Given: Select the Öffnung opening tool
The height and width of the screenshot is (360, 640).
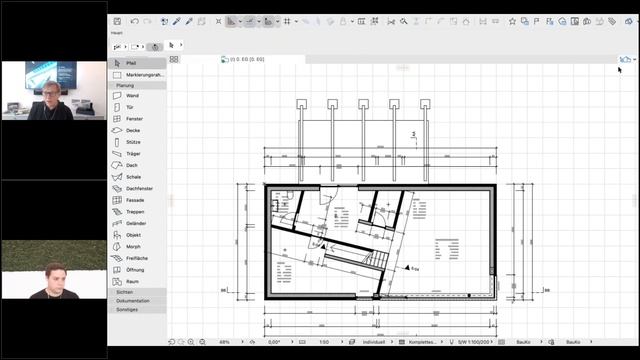Looking at the screenshot, I should click(138, 270).
